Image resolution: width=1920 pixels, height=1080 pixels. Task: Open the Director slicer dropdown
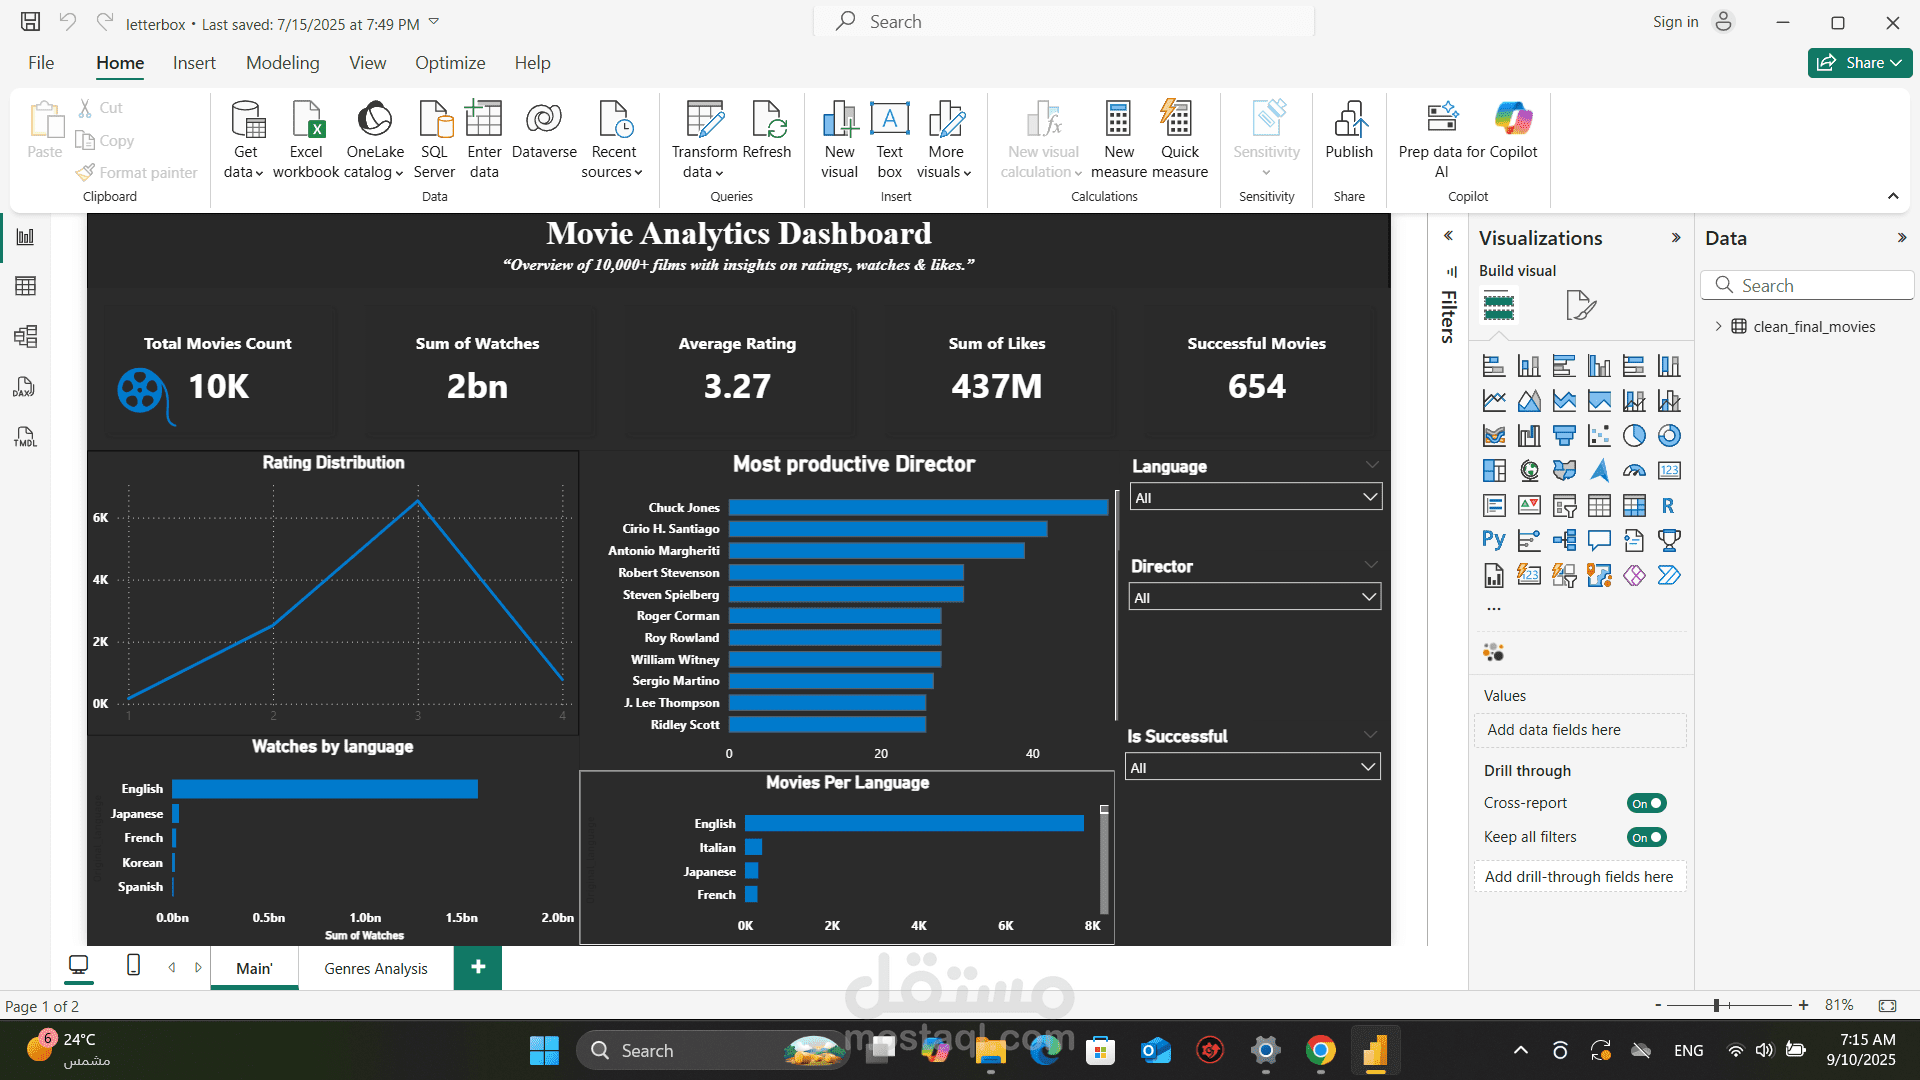[x=1368, y=597]
